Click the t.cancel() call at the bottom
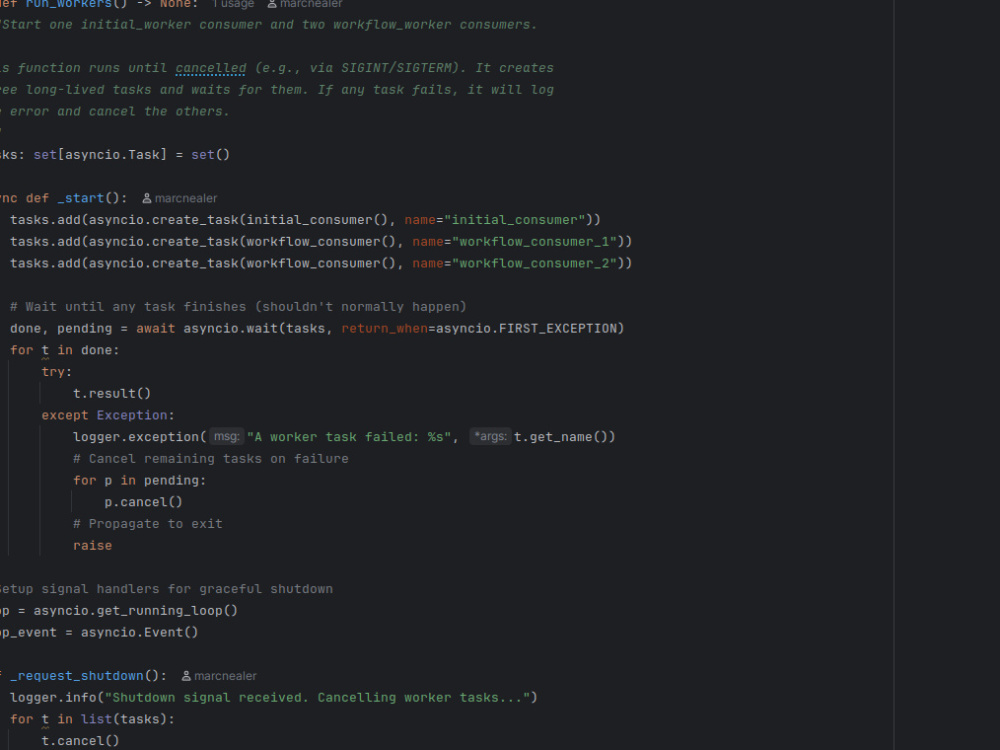The width and height of the screenshot is (1000, 750). pos(80,741)
